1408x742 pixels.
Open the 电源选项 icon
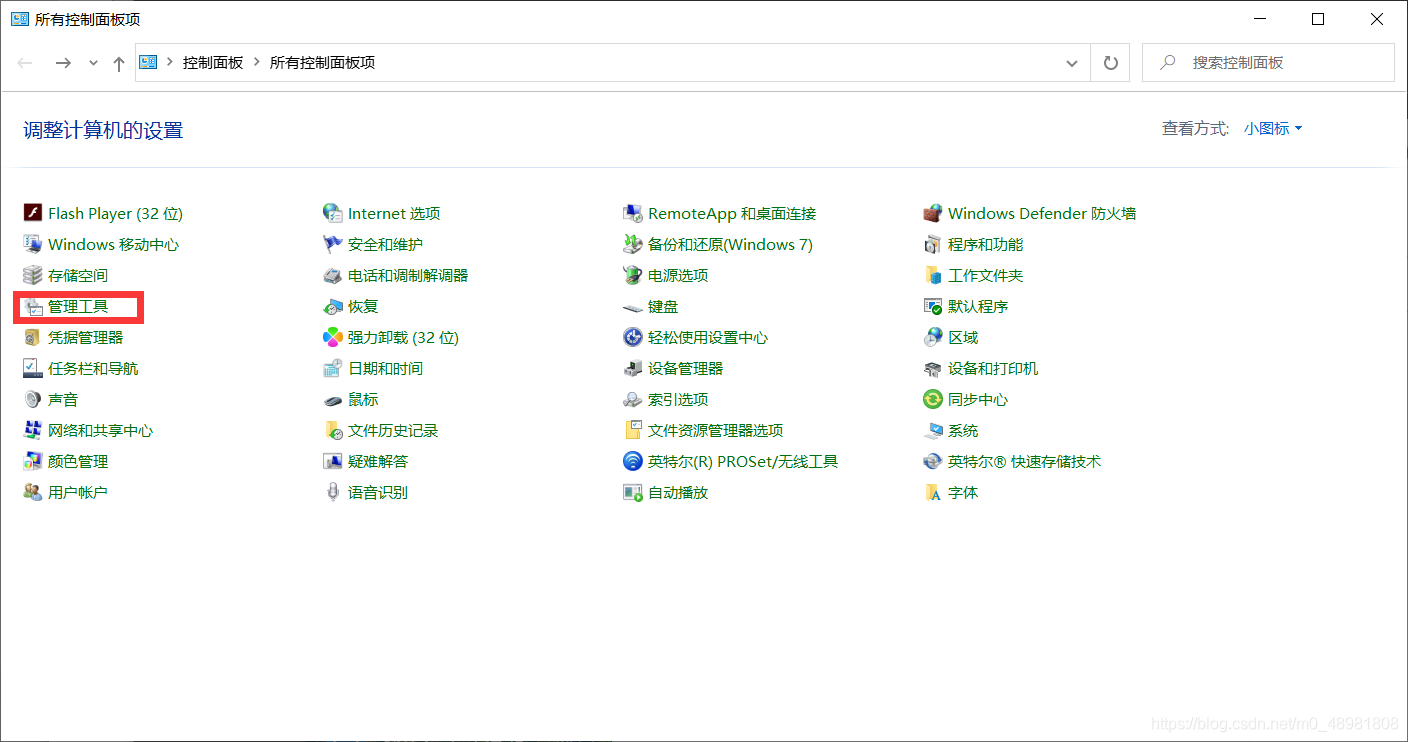tap(632, 275)
